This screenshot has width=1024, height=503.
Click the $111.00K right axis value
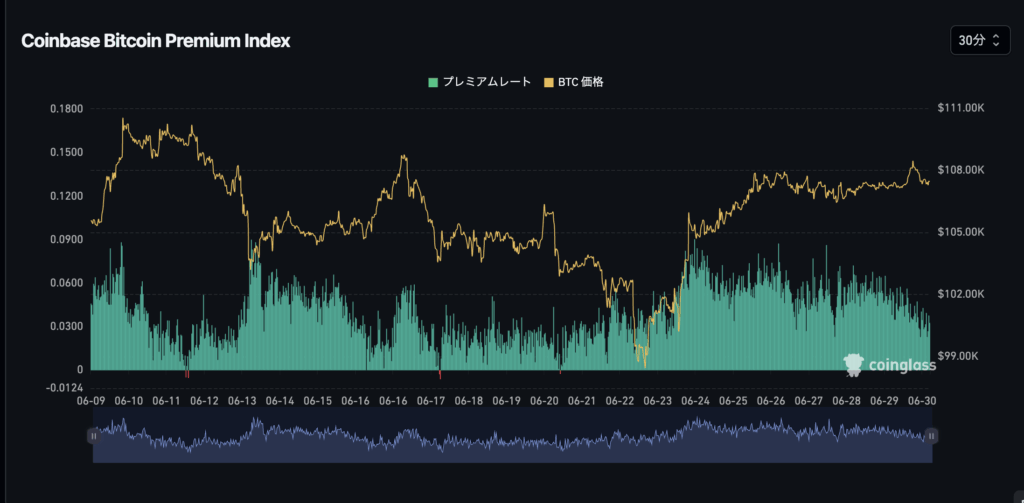point(961,108)
